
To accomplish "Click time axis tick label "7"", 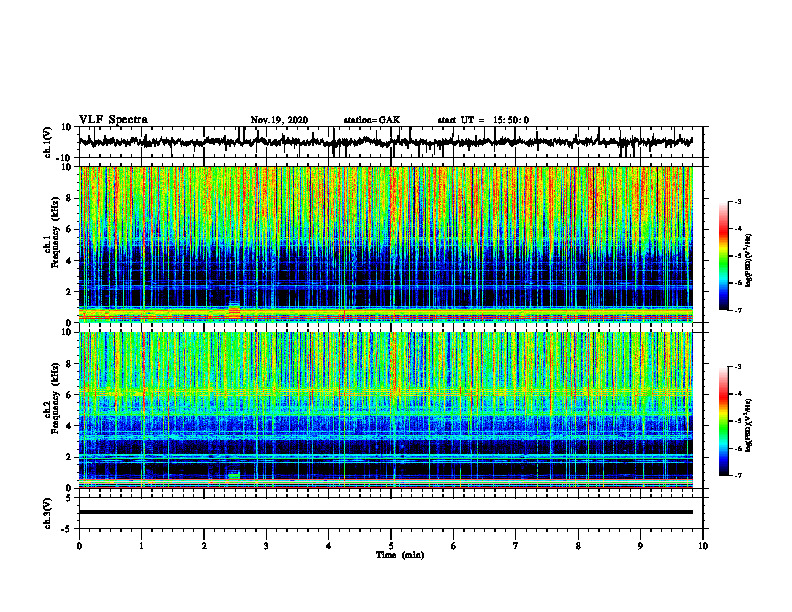I will pyautogui.click(x=516, y=546).
